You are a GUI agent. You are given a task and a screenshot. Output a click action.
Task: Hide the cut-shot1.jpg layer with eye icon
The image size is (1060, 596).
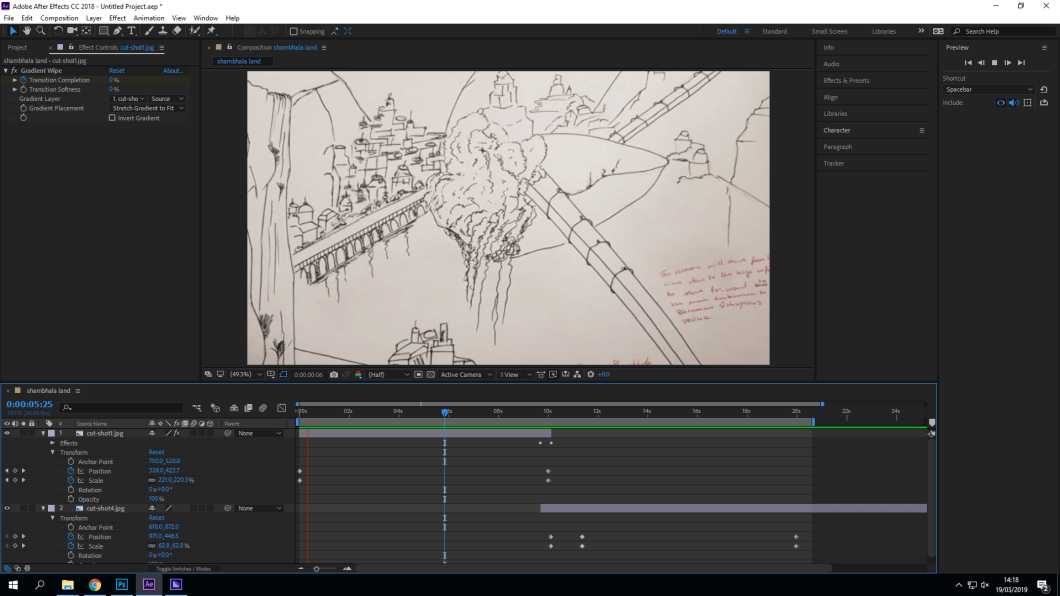click(7, 433)
